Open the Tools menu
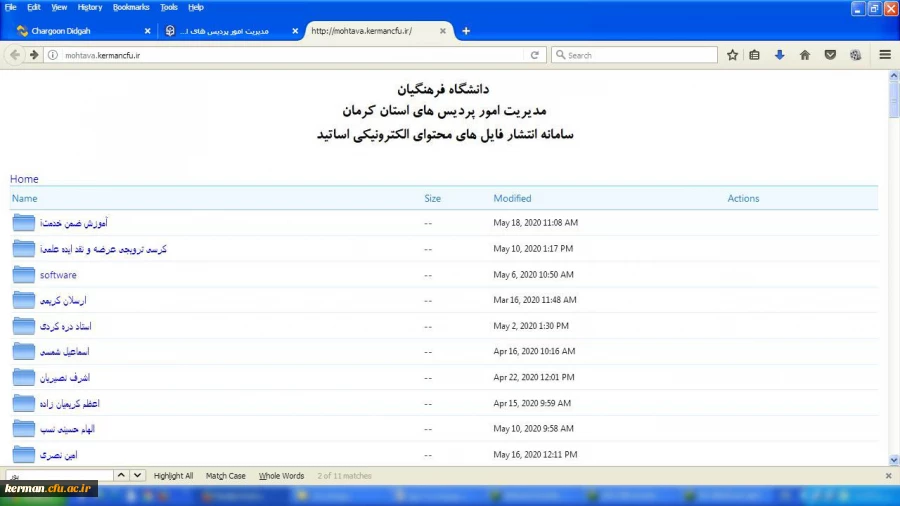Screen dimensions: 900x506 (169, 7)
